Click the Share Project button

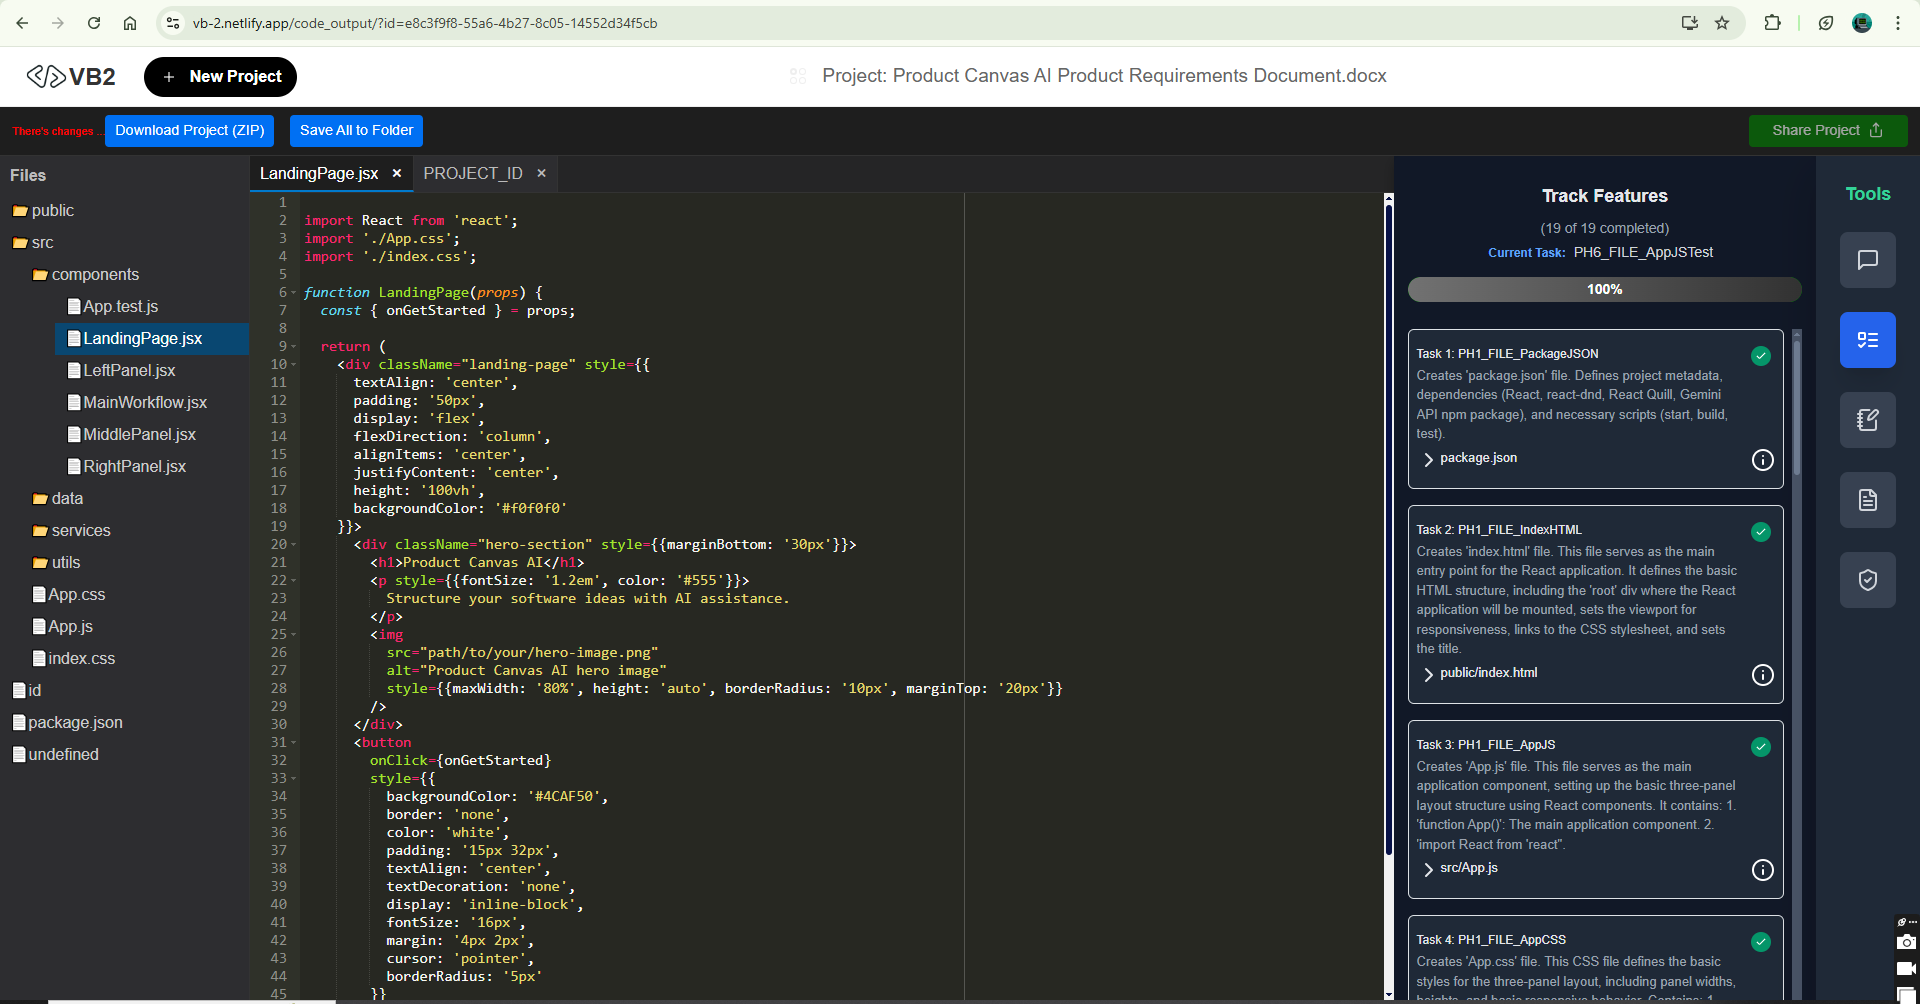1827,131
